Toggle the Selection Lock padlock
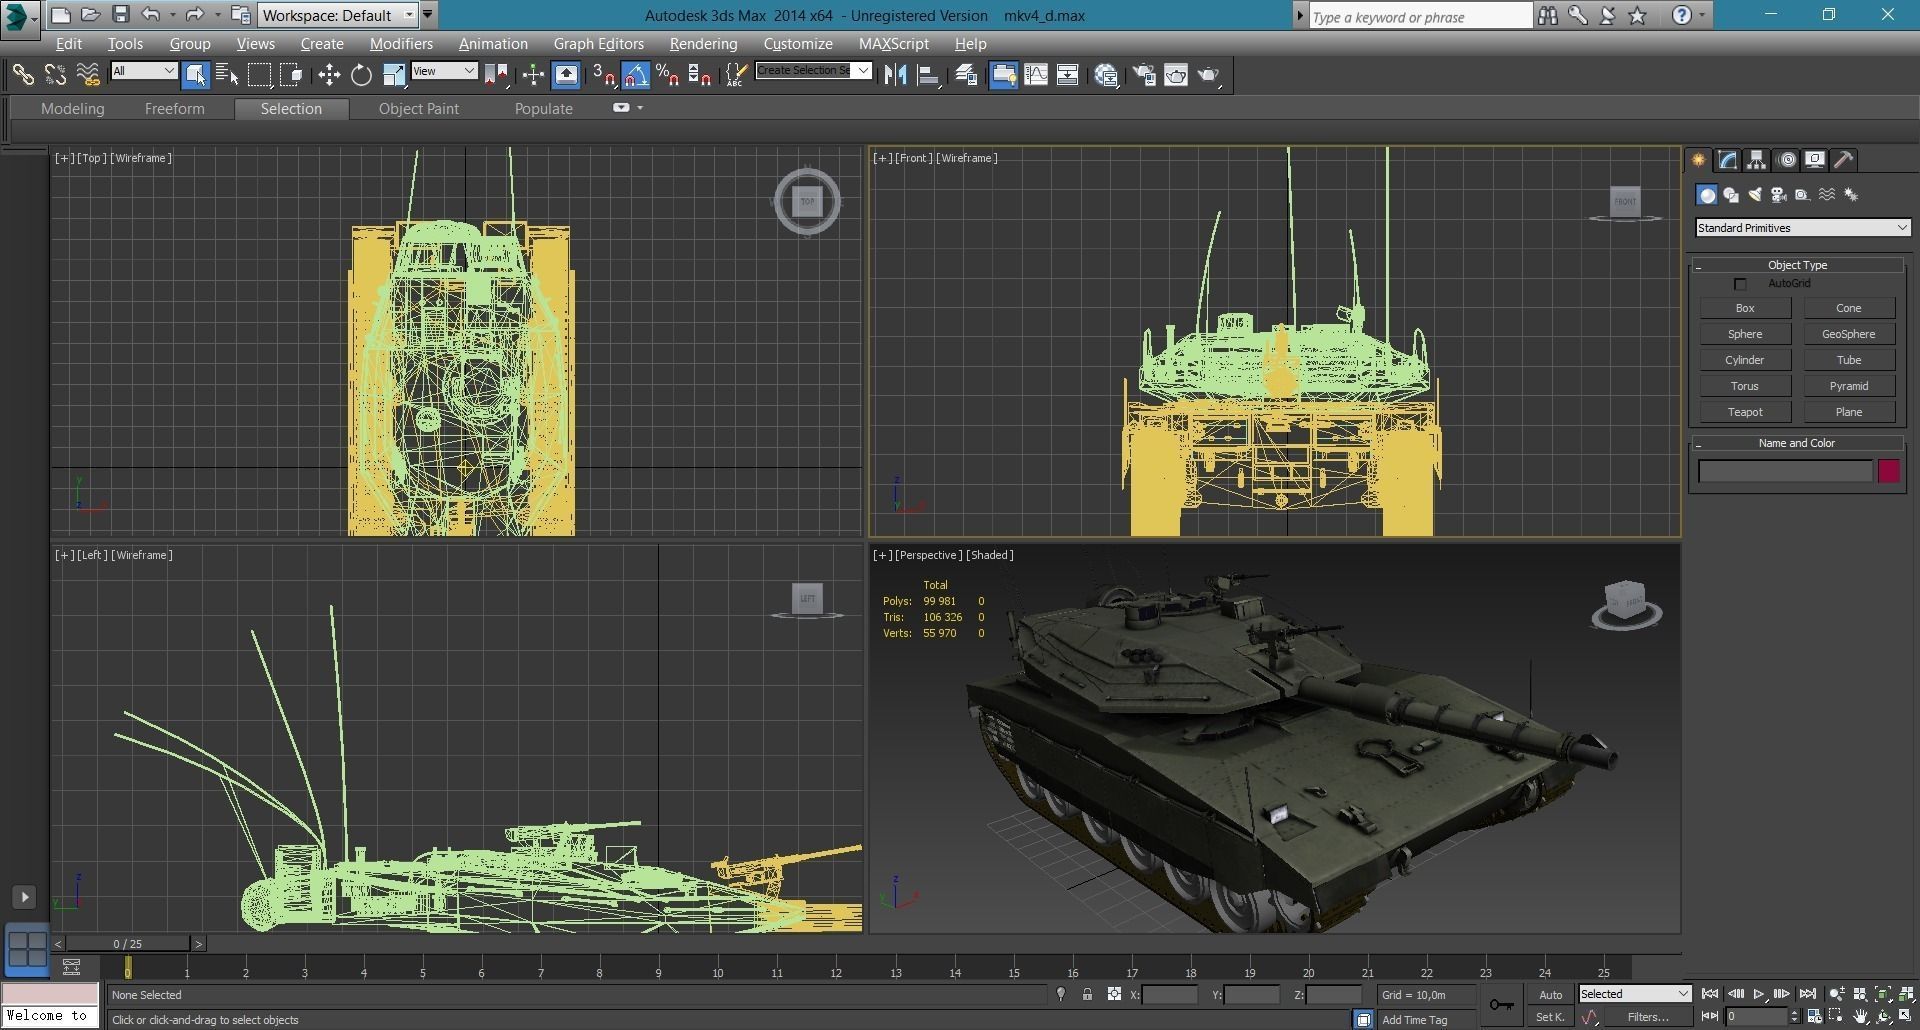 point(1087,995)
